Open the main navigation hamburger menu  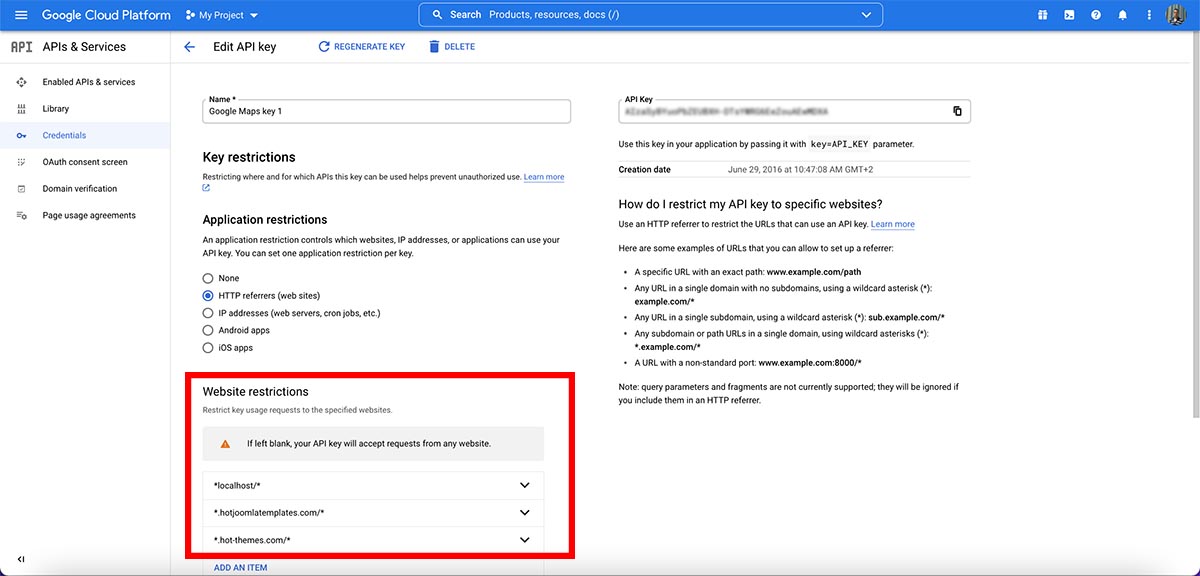[x=21, y=15]
